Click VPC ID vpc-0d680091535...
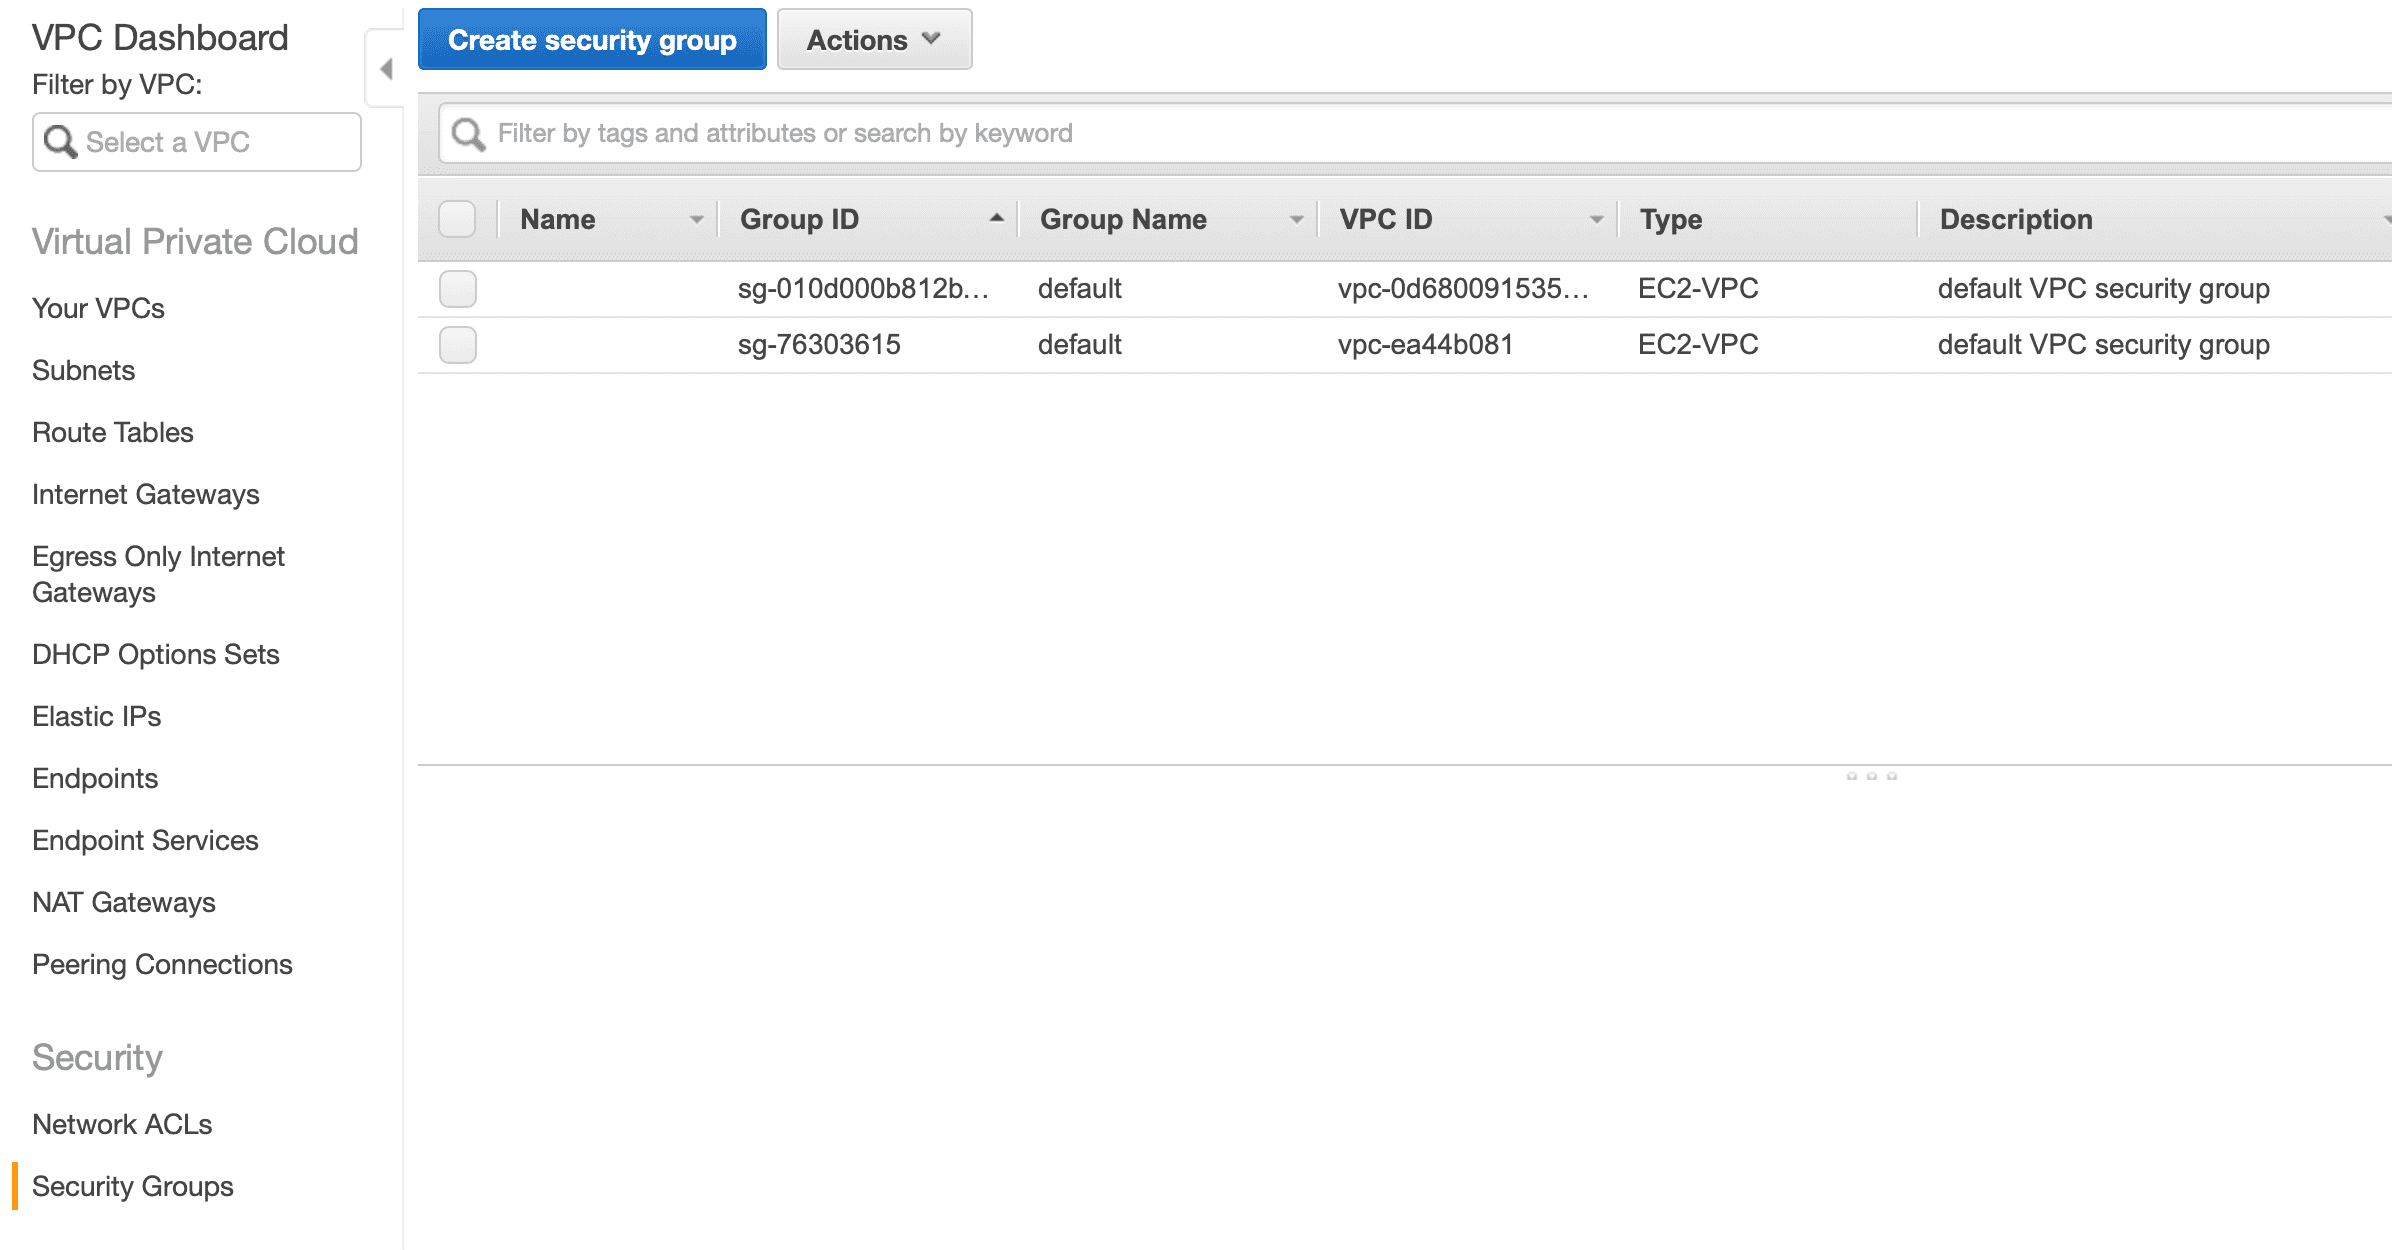This screenshot has height=1250, width=2392. pos(1463,289)
